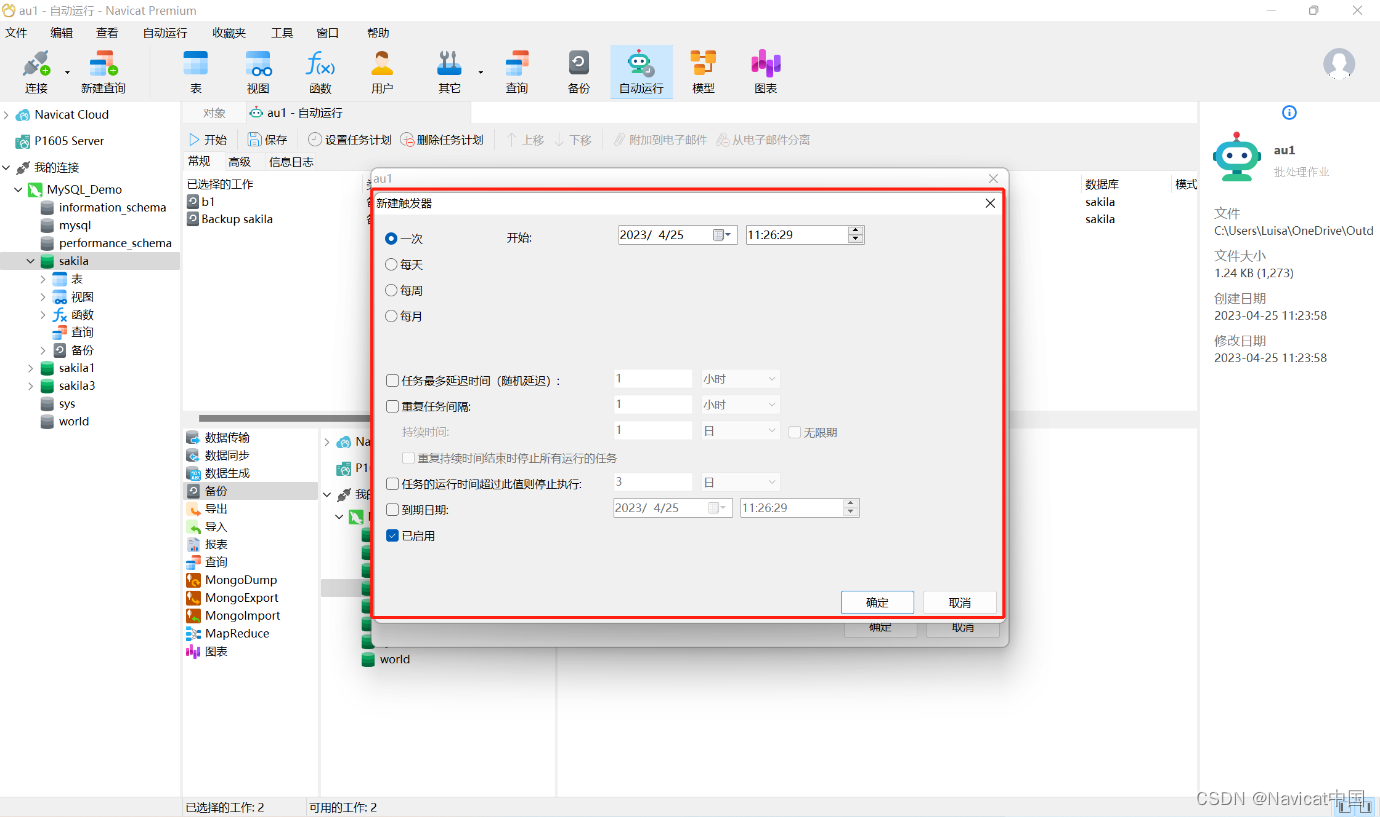Expand the sakila1 database node

[31, 368]
